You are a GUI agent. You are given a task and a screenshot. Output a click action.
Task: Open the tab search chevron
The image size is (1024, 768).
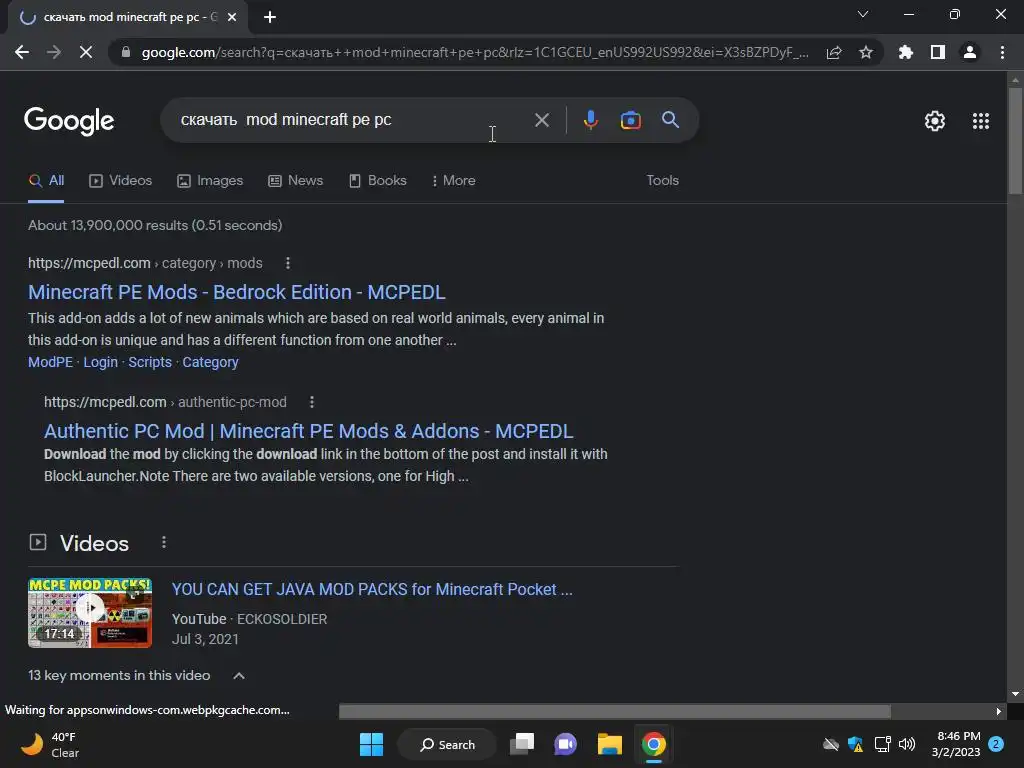863,14
